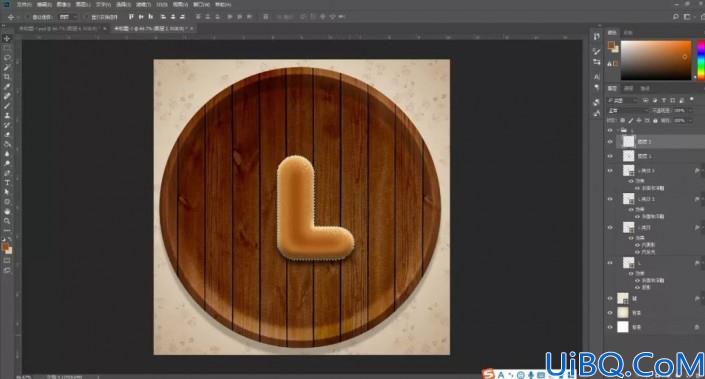Filter layers by type (T) icon
Screen dimensions: 705x379
tap(664, 100)
